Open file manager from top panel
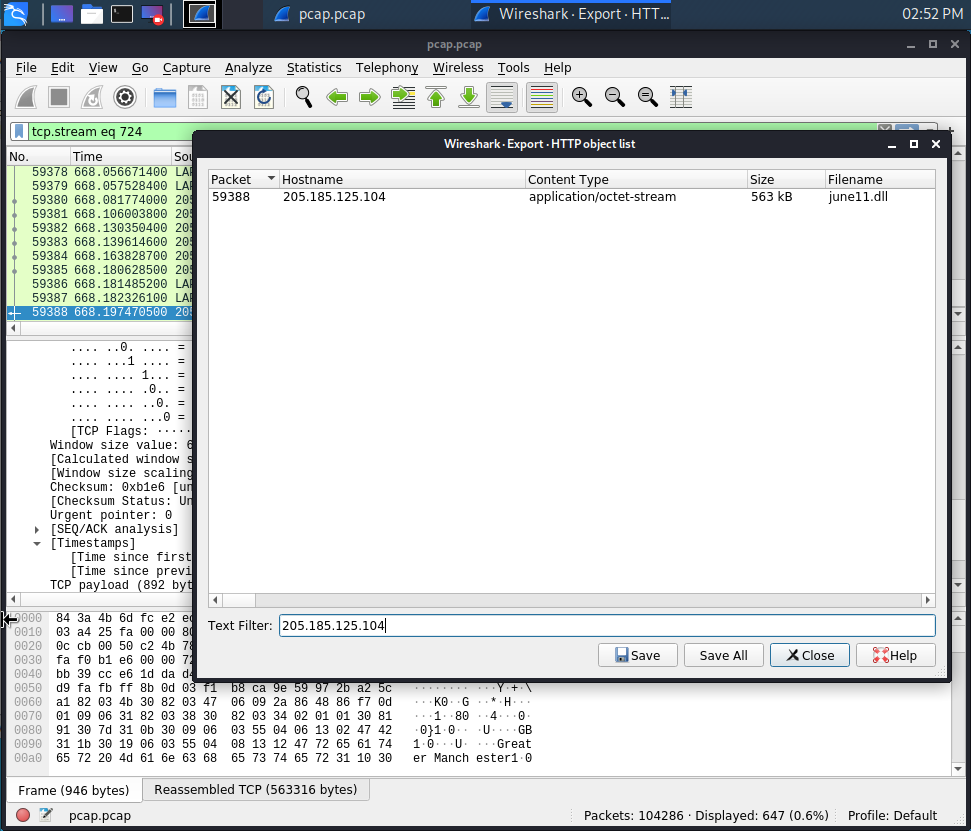The image size is (971, 831). [x=92, y=14]
